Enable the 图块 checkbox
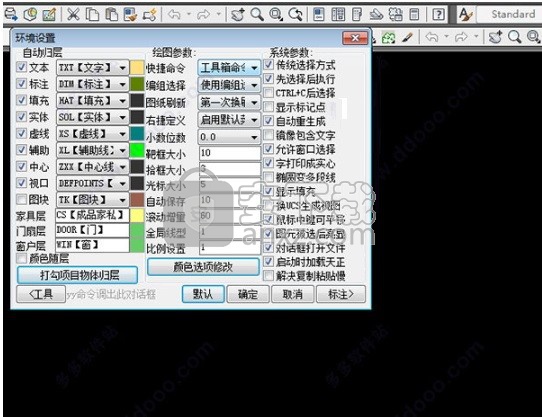 point(21,199)
